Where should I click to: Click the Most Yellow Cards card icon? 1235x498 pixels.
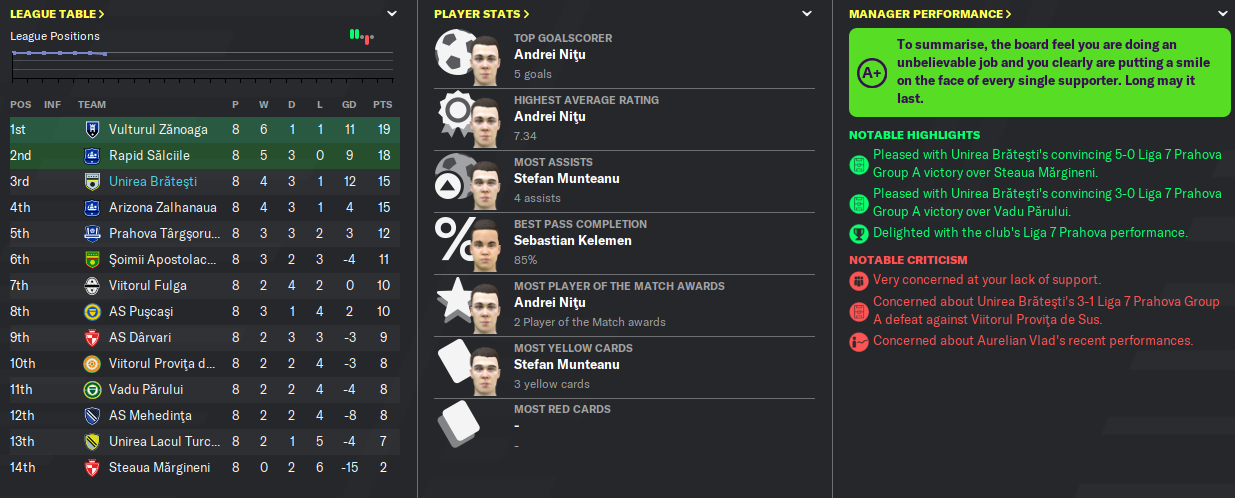coord(453,367)
